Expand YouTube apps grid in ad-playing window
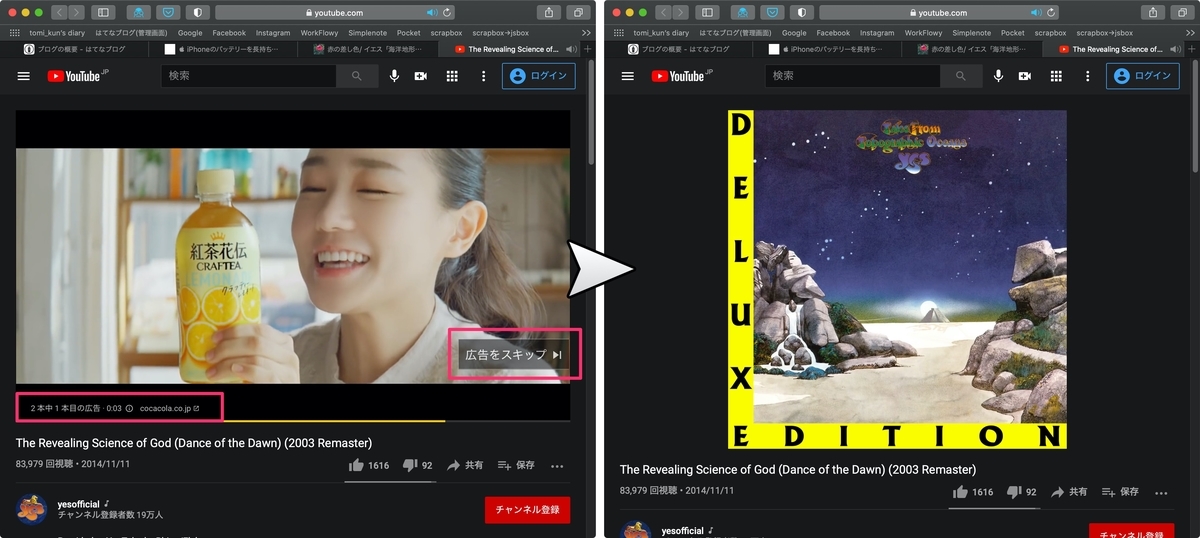 (x=452, y=76)
